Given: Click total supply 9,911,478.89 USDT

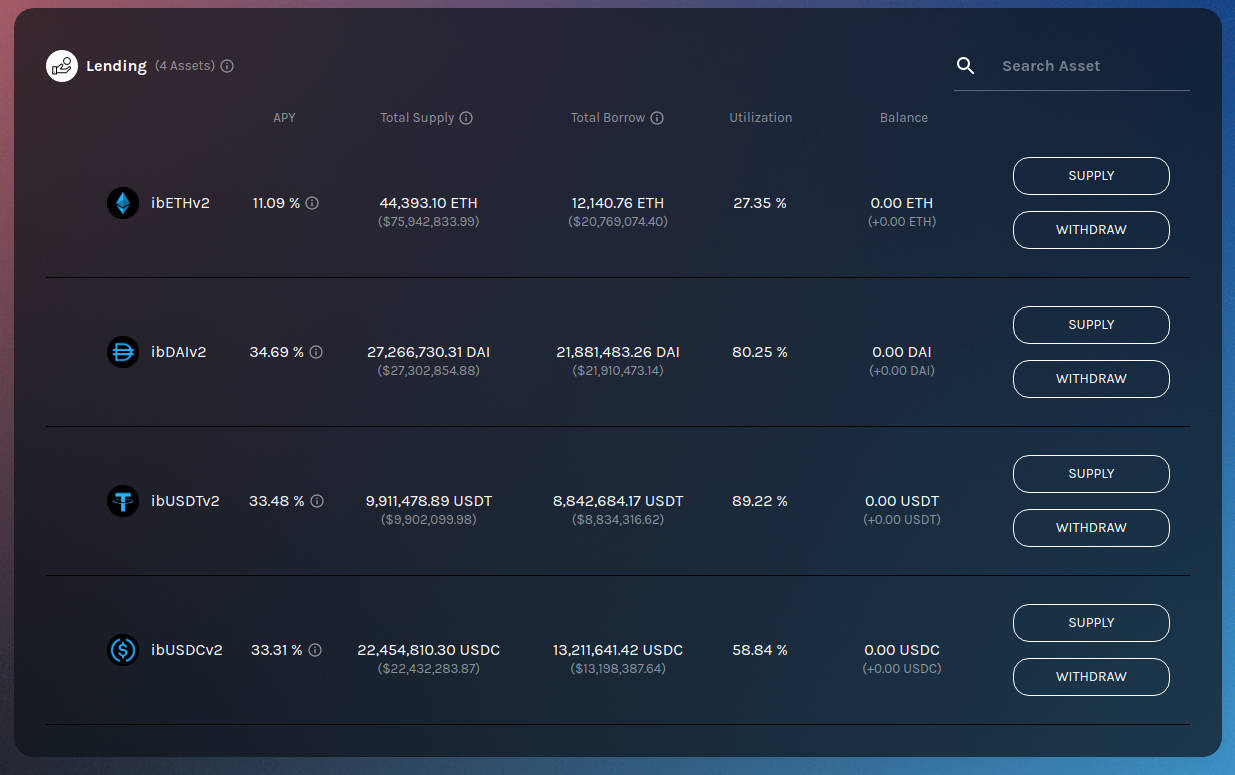Looking at the screenshot, I should pyautogui.click(x=429, y=501).
